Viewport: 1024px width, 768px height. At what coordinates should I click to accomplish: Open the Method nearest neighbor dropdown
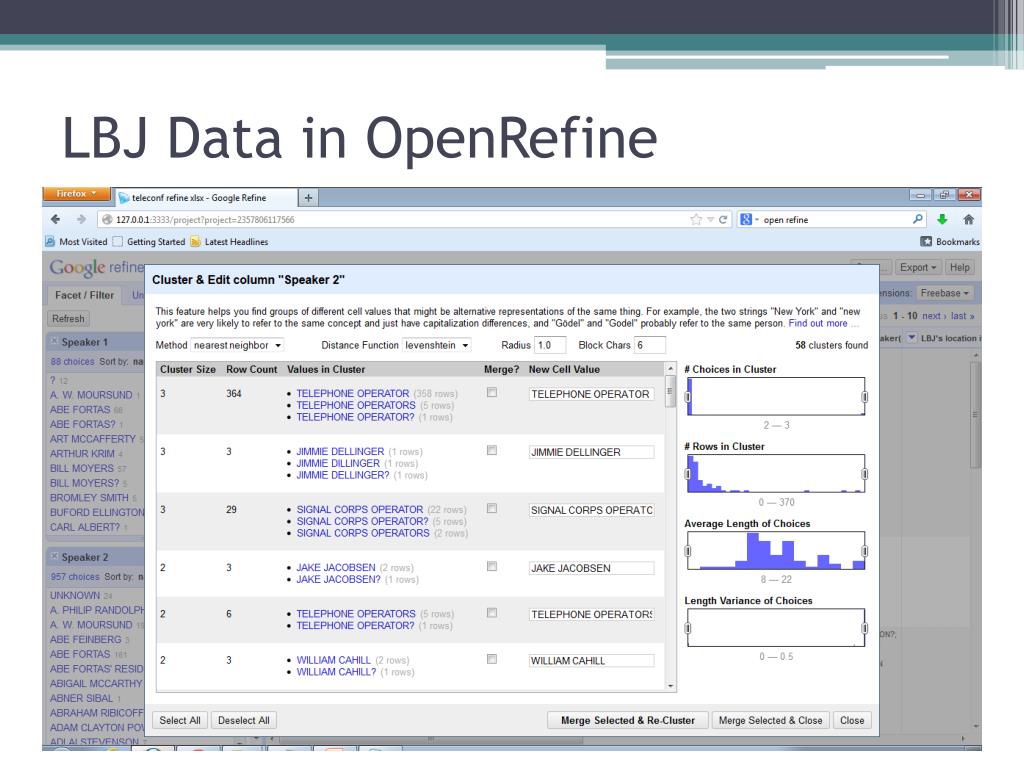coord(237,345)
